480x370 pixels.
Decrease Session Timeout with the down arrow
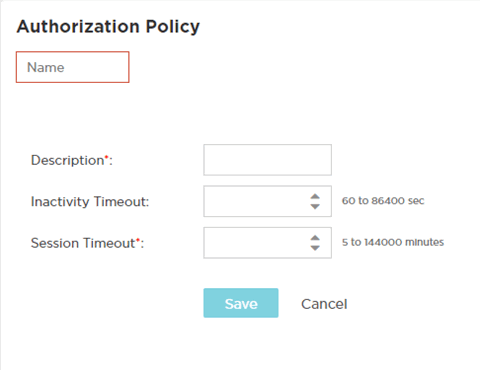coord(315,248)
